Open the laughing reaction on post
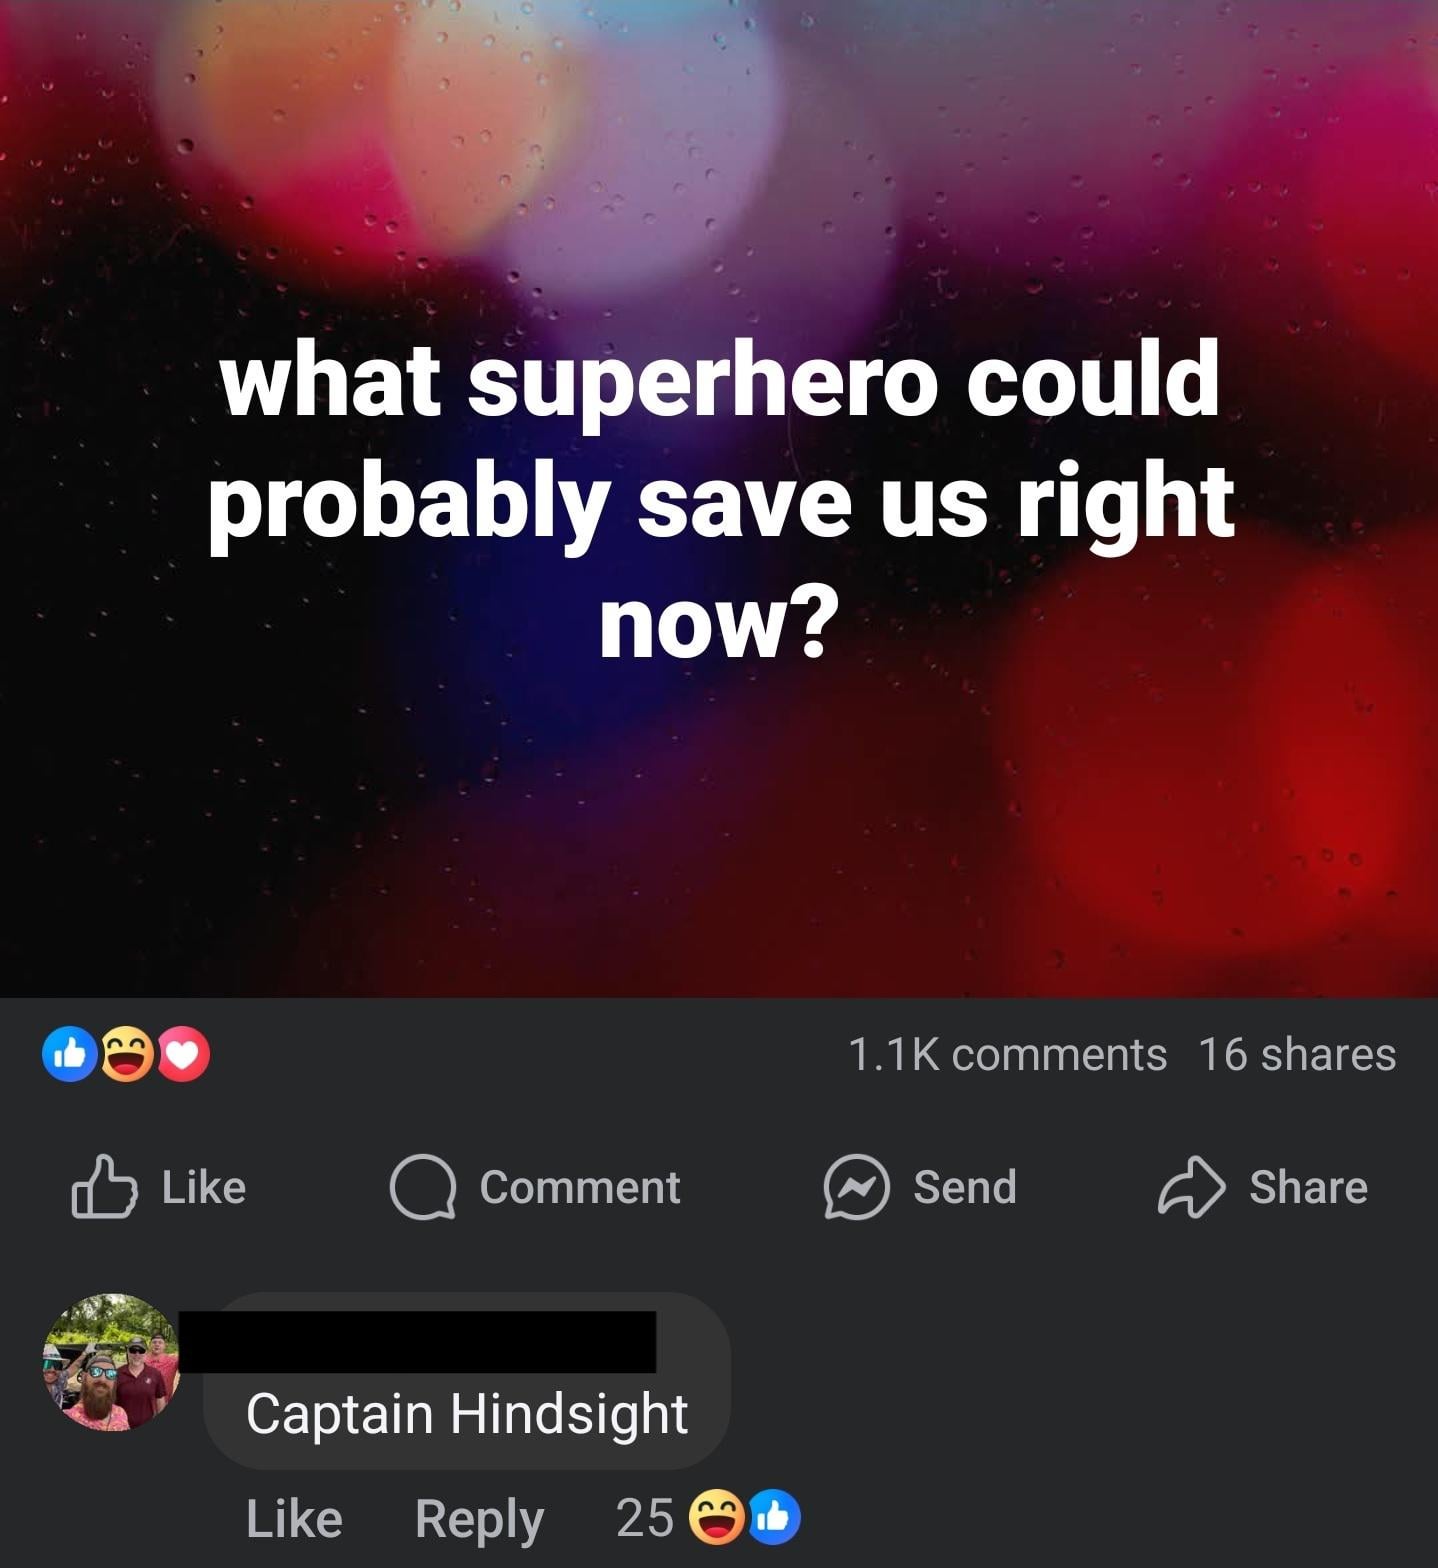The image size is (1438, 1568). point(126,1054)
